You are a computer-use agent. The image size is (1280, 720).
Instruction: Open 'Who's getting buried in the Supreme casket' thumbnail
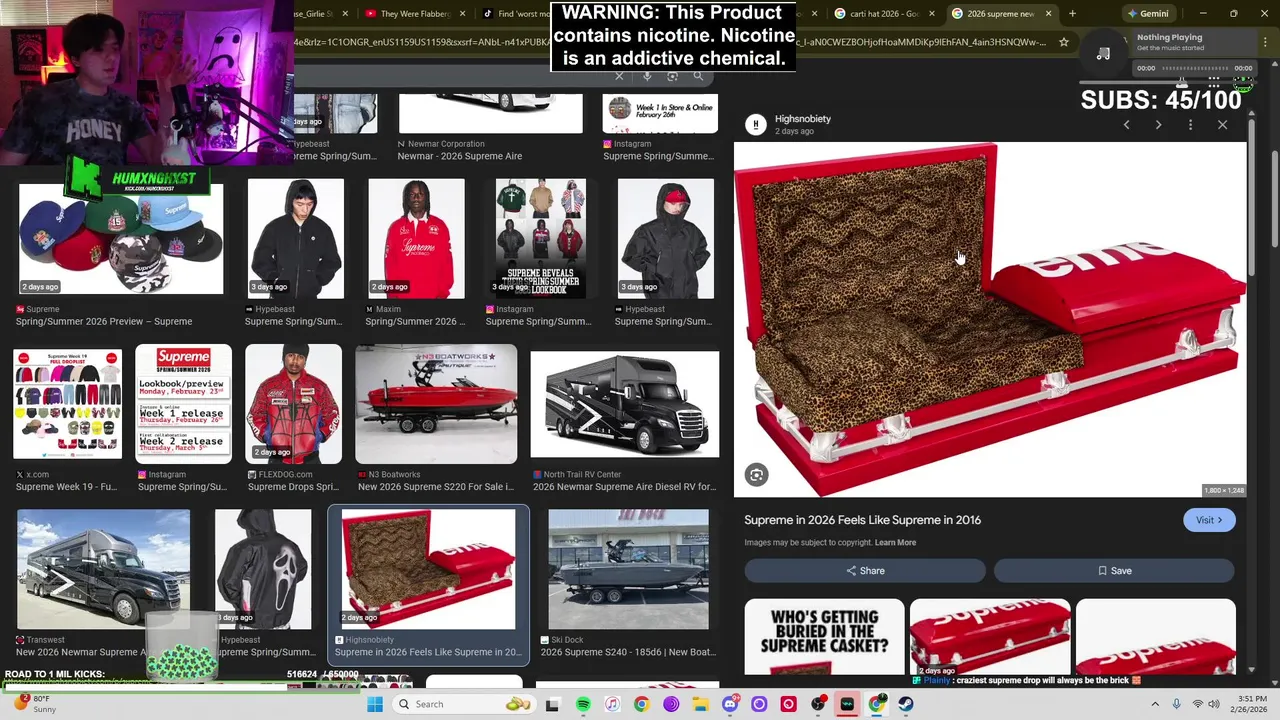click(824, 636)
